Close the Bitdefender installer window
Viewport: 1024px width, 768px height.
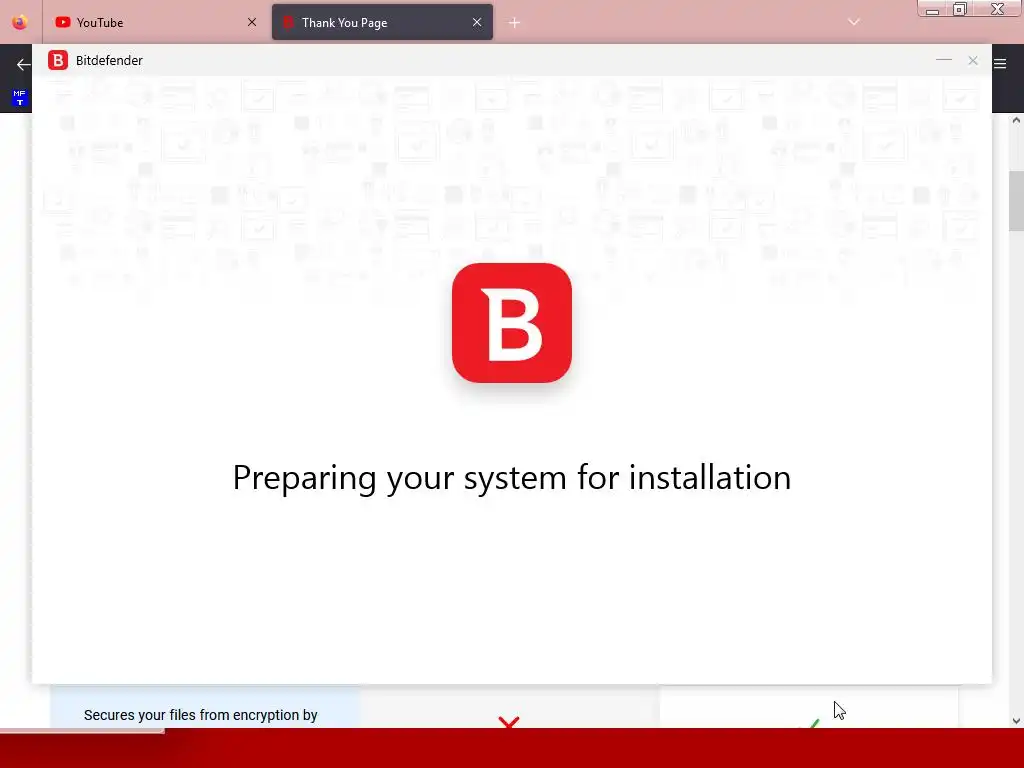tap(973, 60)
